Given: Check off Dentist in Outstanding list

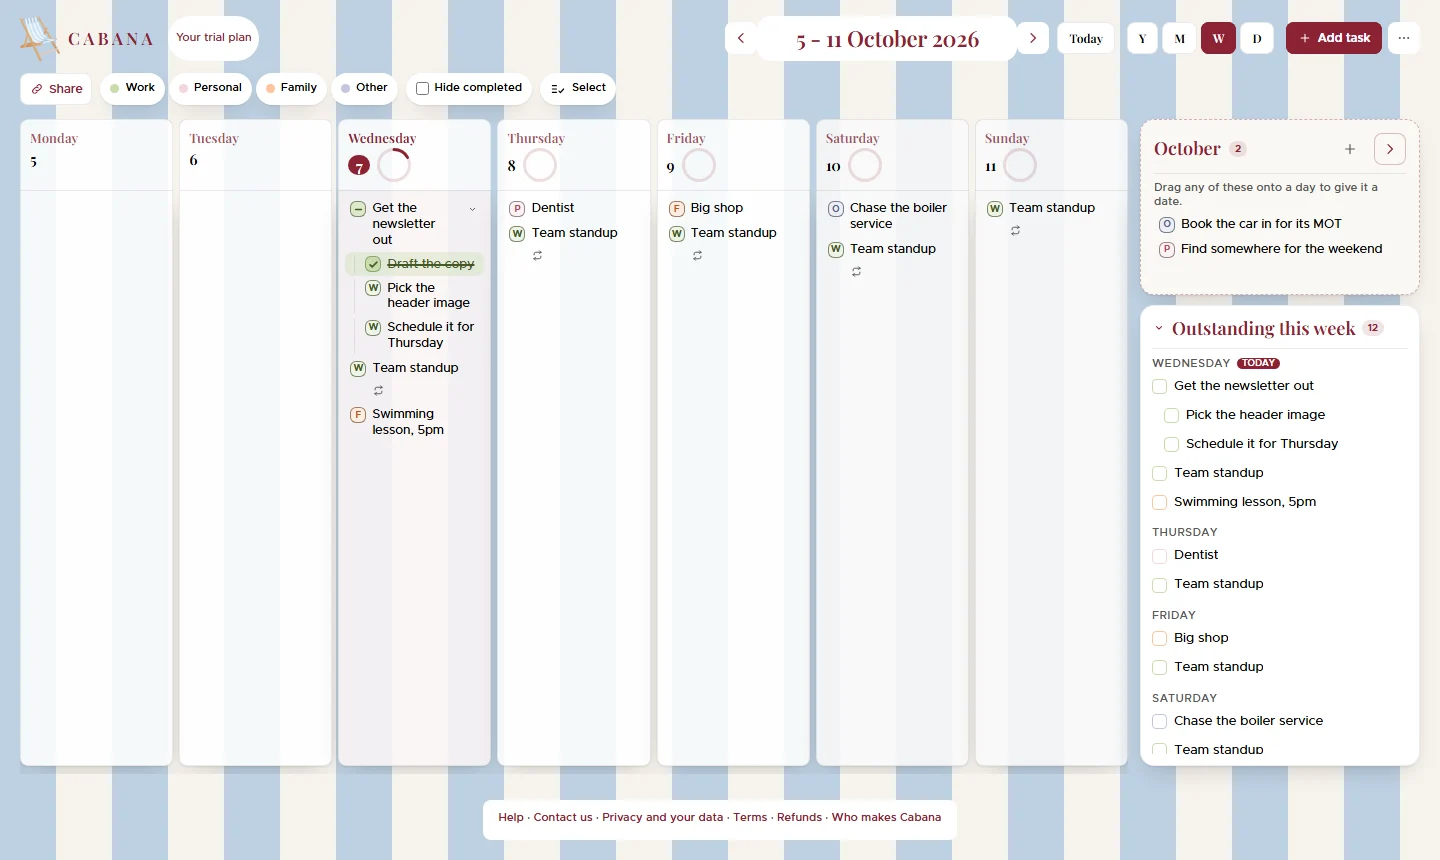Looking at the screenshot, I should (1160, 555).
